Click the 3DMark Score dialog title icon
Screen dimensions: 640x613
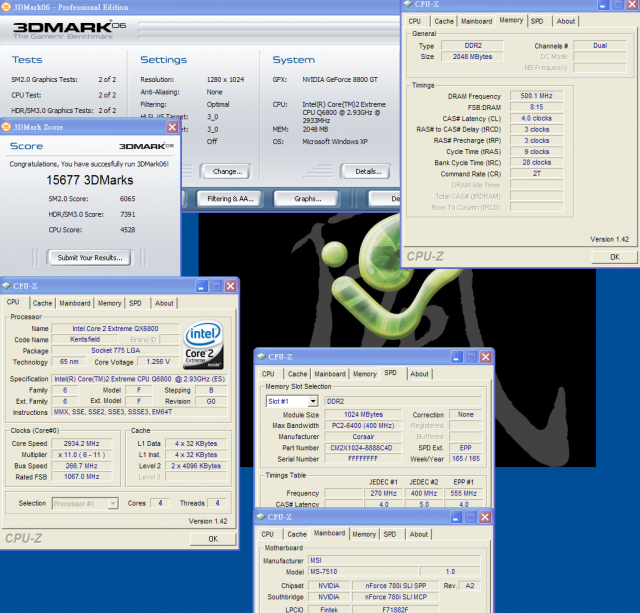point(6,127)
